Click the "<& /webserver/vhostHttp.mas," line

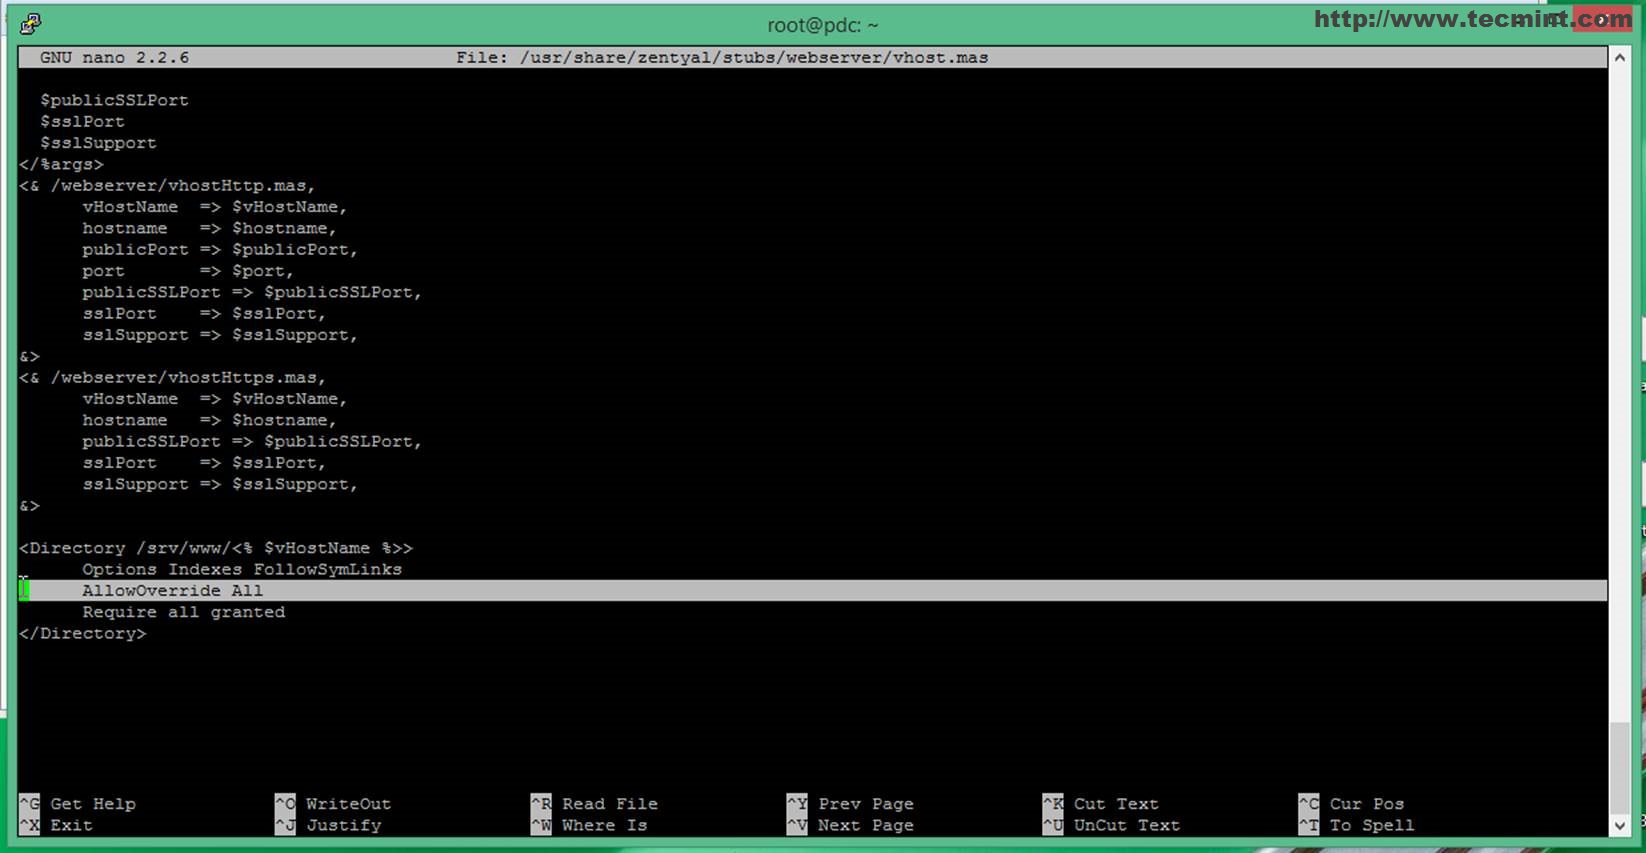coord(167,186)
